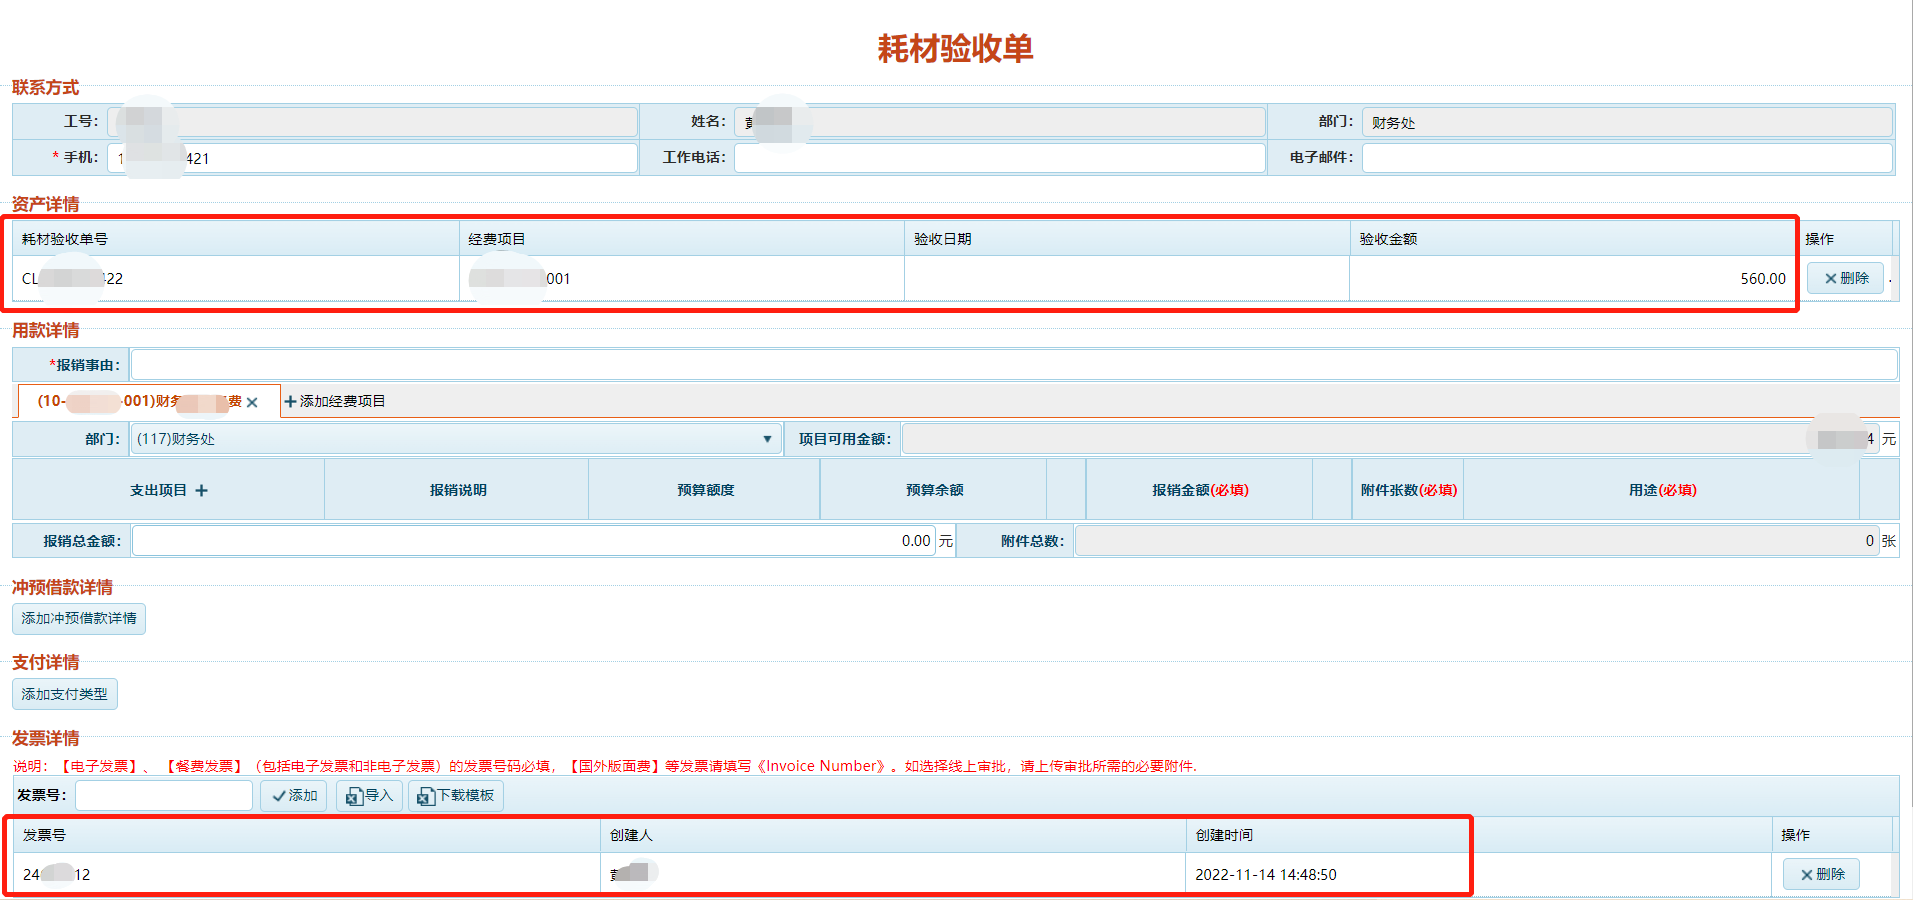Click the 下载模板 download template button
1913x900 pixels.
coord(456,795)
